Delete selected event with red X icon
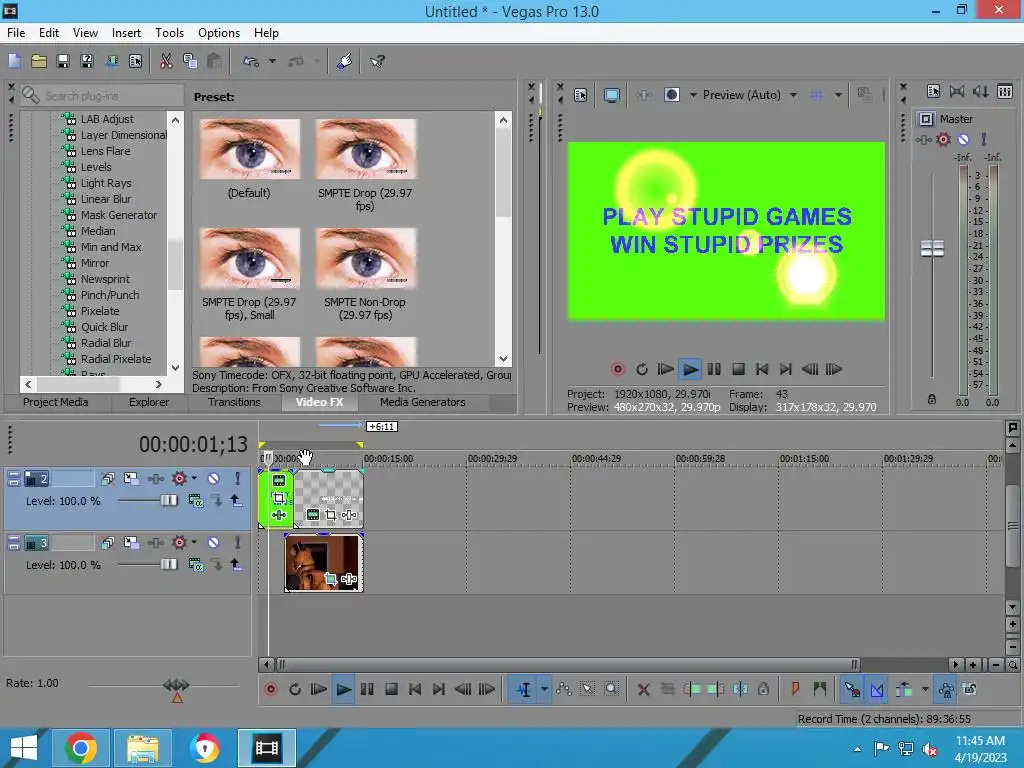Screen dimensions: 1024x768 [x=643, y=689]
